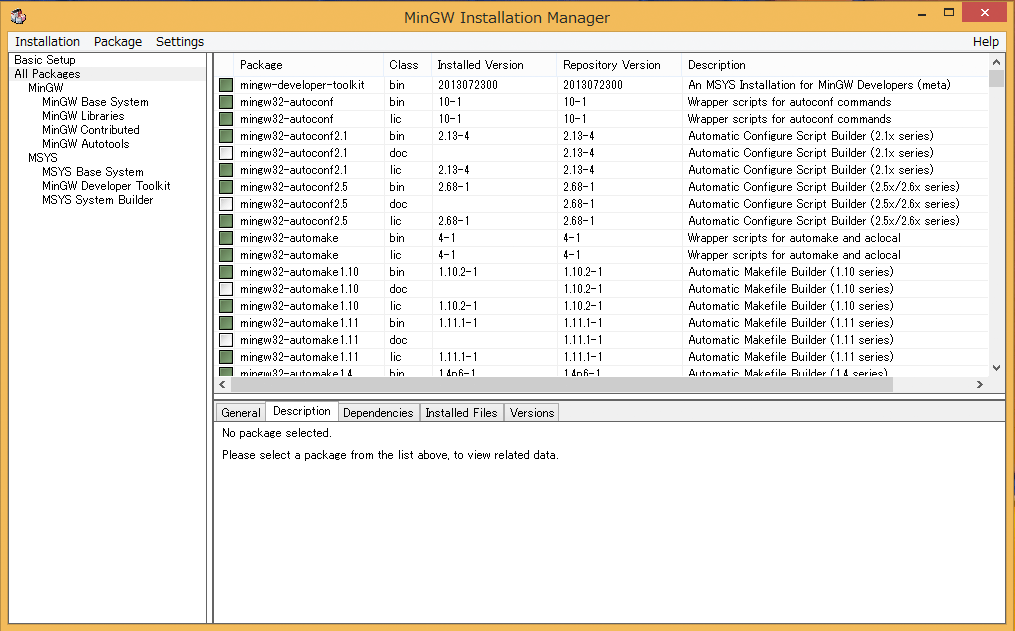Mark the mingw32-automake1.10 doc checkbox
This screenshot has width=1015, height=631.
(226, 289)
